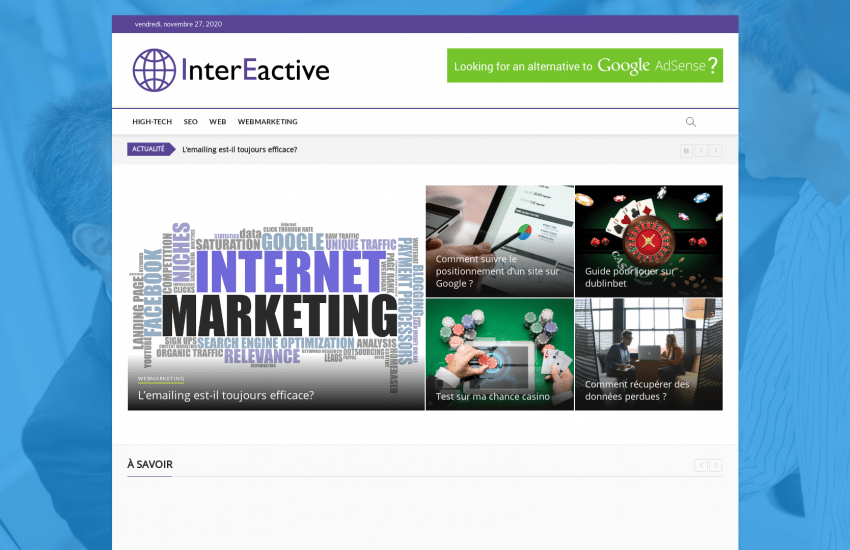Click the InterEactive globe logo
The height and width of the screenshot is (550, 850).
click(x=154, y=70)
